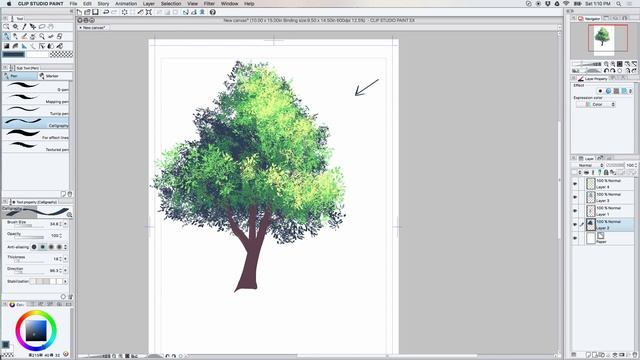Viewport: 640px width, 360px height.
Task: Open Spotlight search in macOS menu bar
Action: [619, 4]
